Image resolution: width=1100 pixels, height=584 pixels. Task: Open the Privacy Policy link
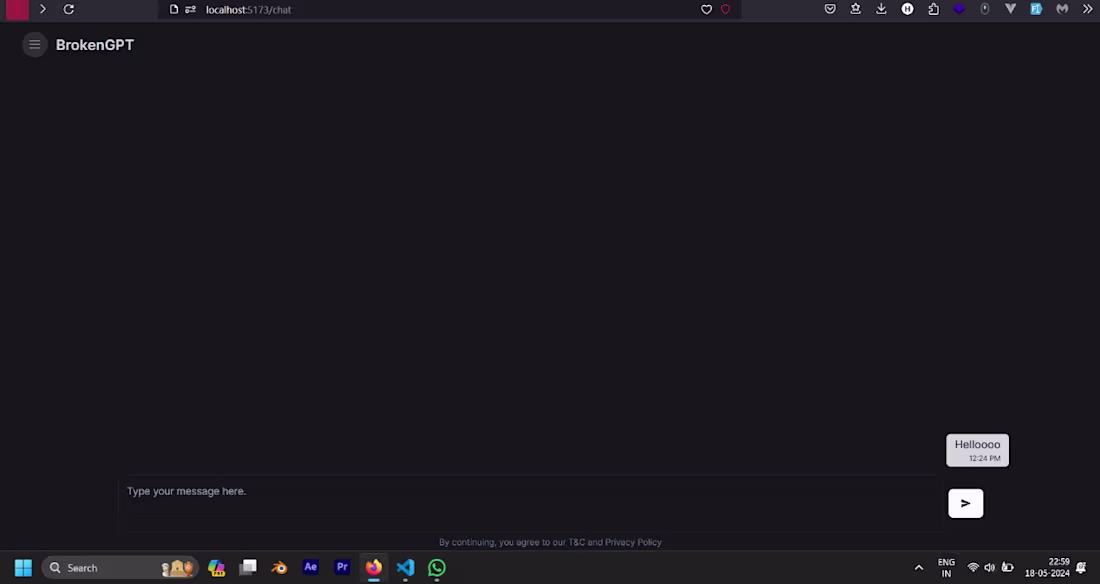[x=634, y=541]
